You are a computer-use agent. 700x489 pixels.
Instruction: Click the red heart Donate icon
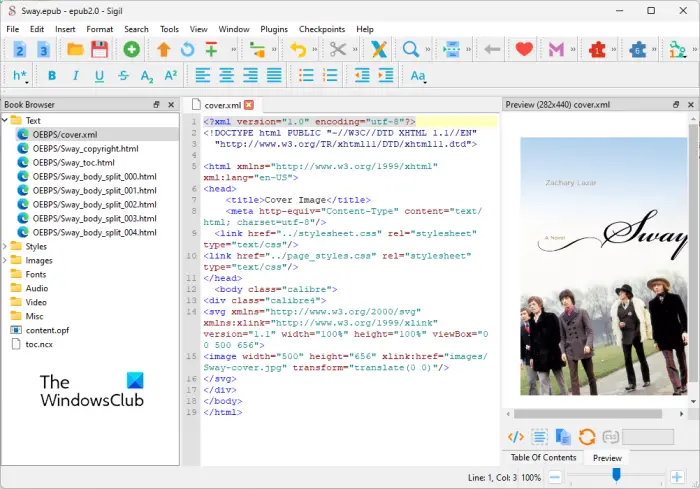click(x=524, y=49)
